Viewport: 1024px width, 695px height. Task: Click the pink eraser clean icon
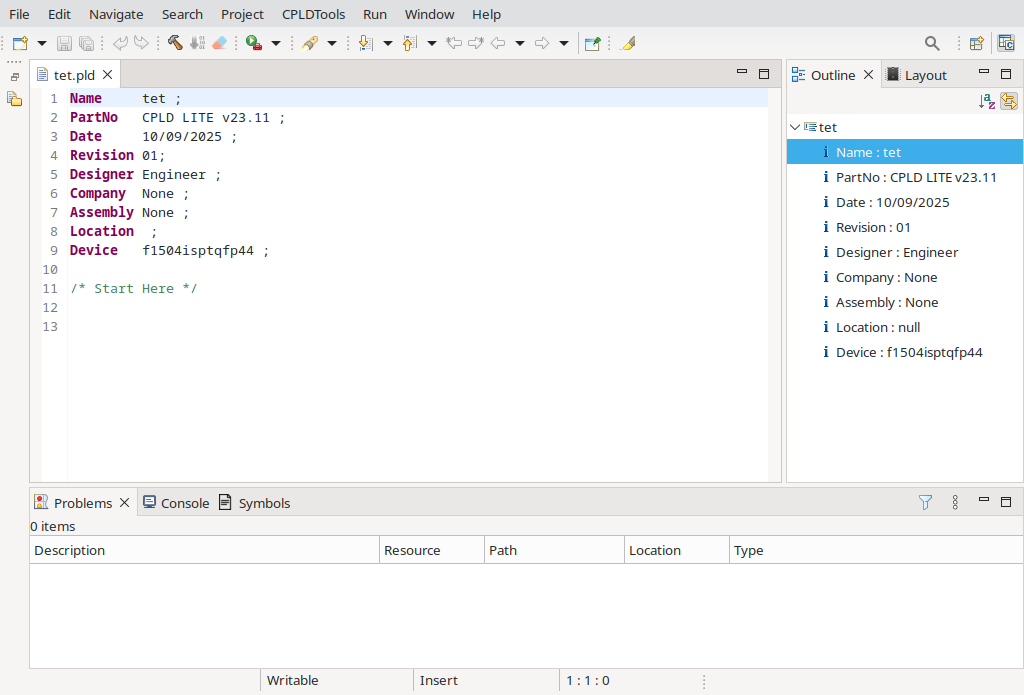[221, 43]
